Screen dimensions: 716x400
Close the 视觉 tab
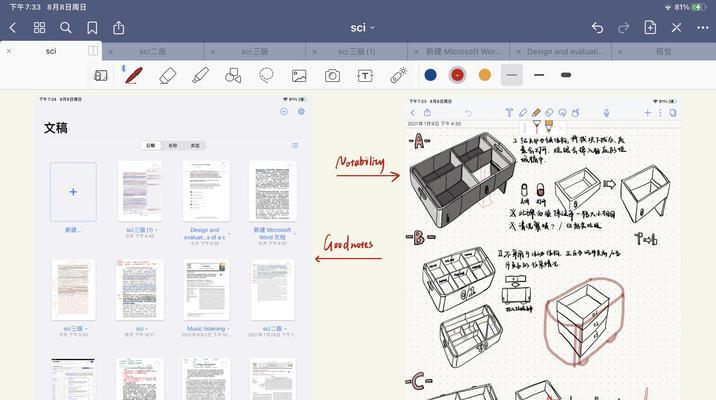620,52
